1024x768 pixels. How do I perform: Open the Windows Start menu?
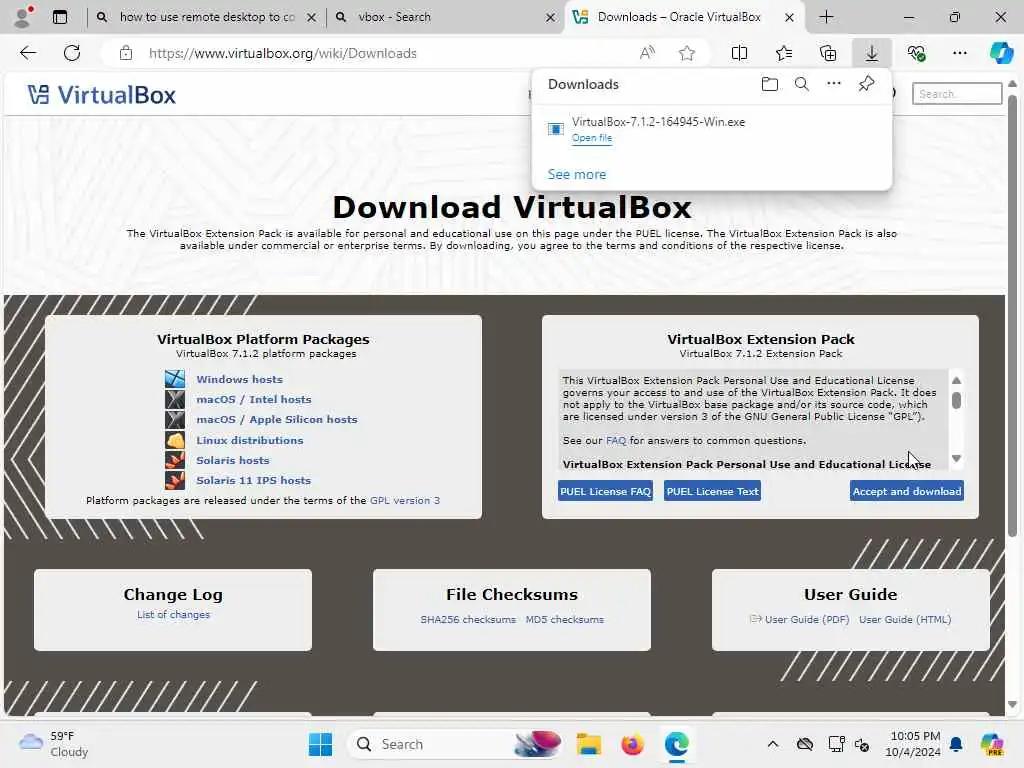click(x=320, y=744)
